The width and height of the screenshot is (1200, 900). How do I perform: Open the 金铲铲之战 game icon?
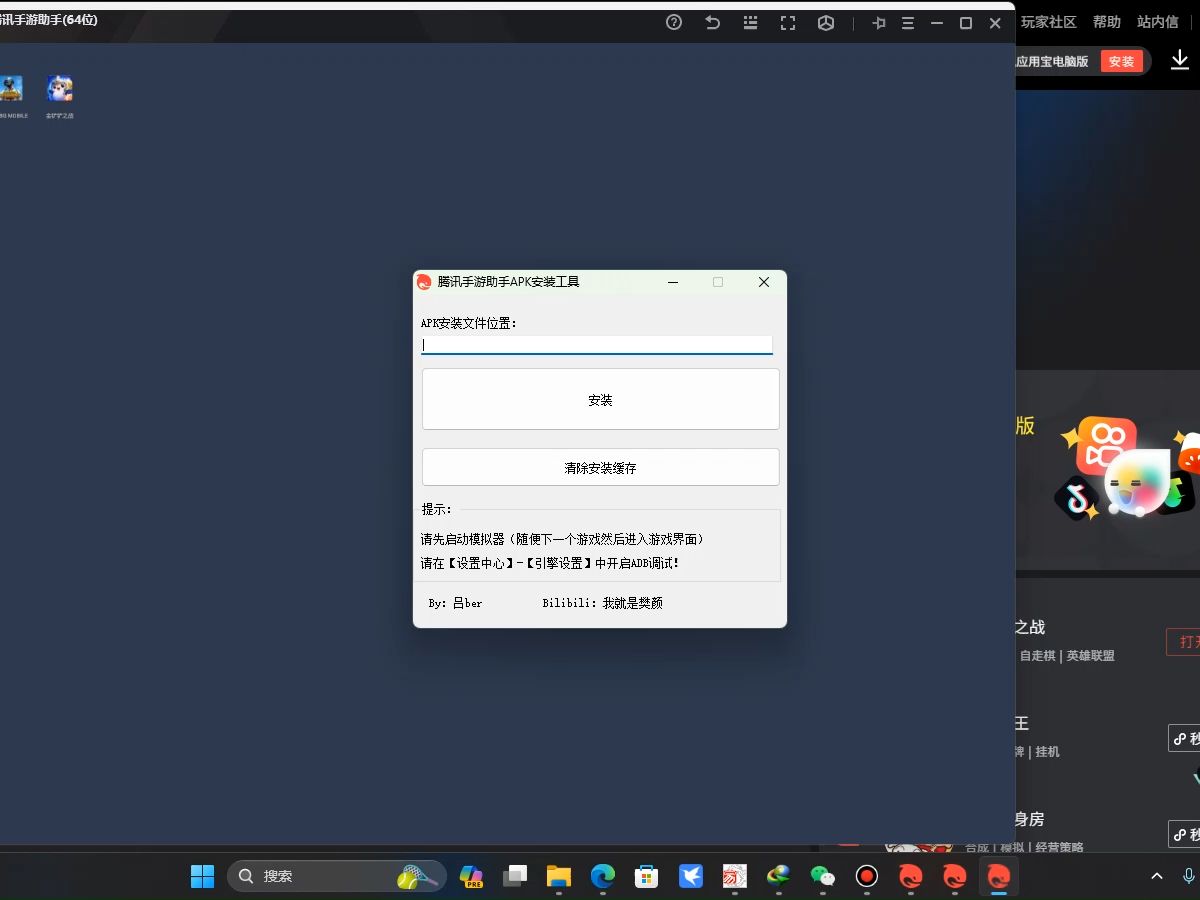pos(59,90)
